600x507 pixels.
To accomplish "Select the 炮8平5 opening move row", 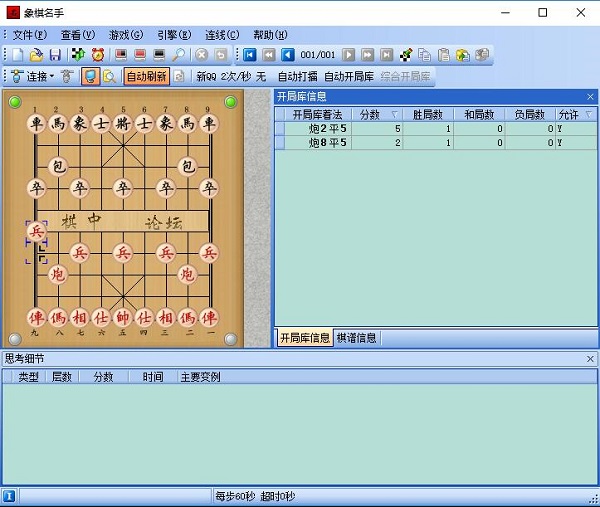I will pyautogui.click(x=436, y=143).
